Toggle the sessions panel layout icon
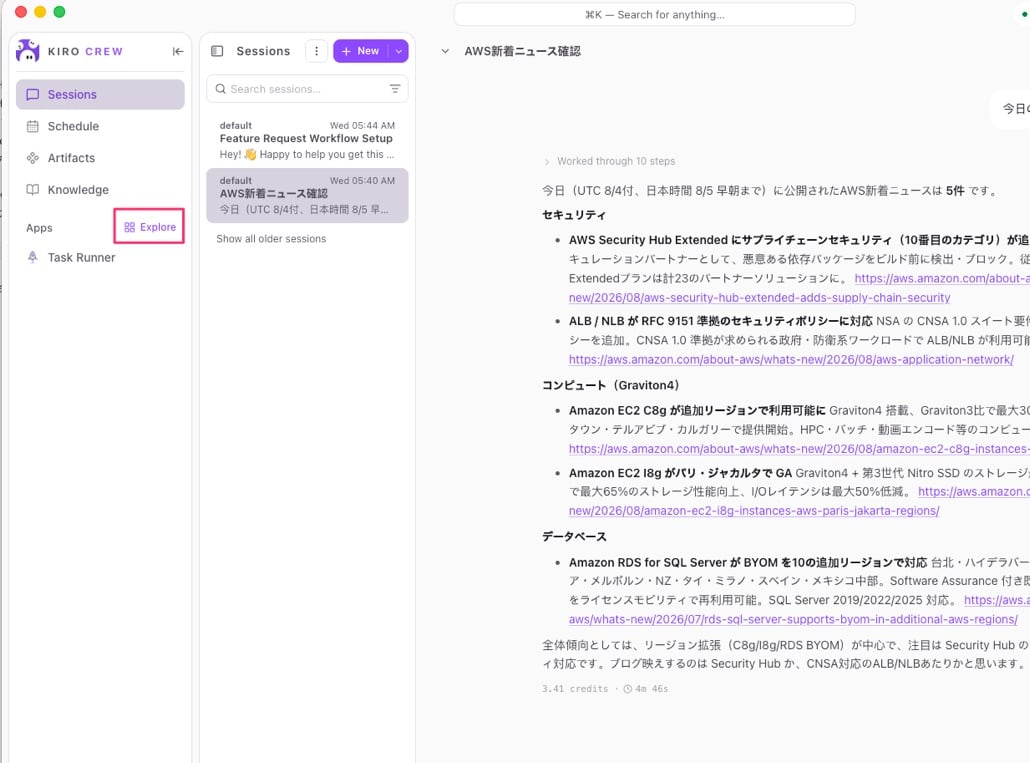Screen dimensions: 1030x763 pyautogui.click(x=217, y=51)
